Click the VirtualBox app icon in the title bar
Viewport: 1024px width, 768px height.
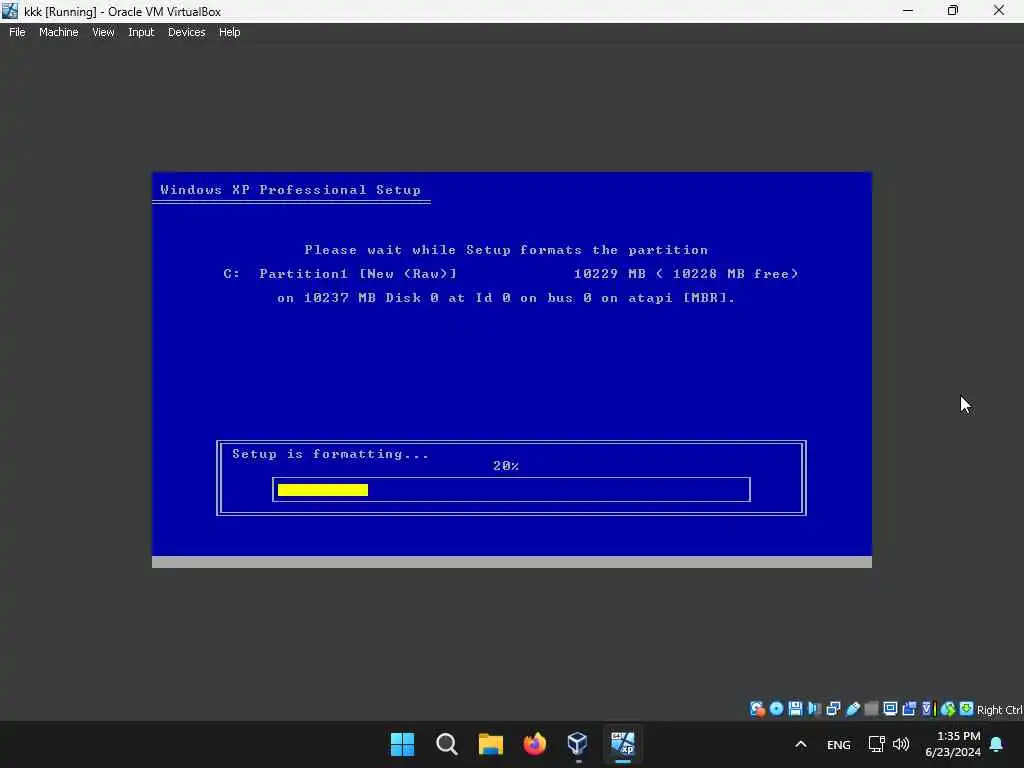coord(10,11)
